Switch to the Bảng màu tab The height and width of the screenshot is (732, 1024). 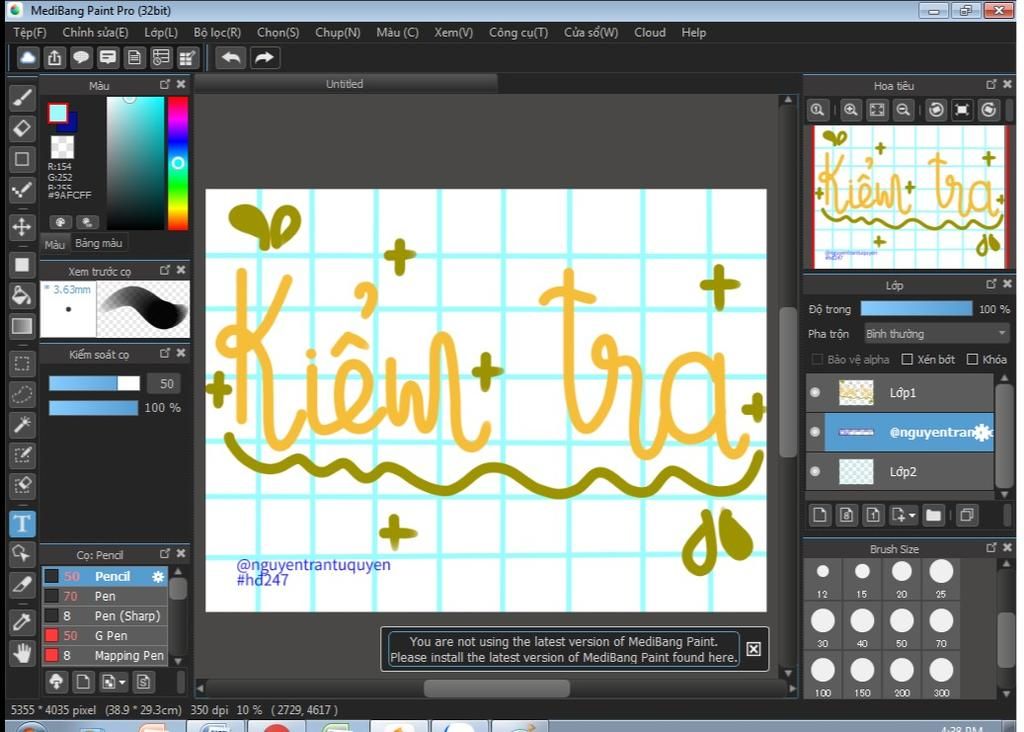coord(99,243)
